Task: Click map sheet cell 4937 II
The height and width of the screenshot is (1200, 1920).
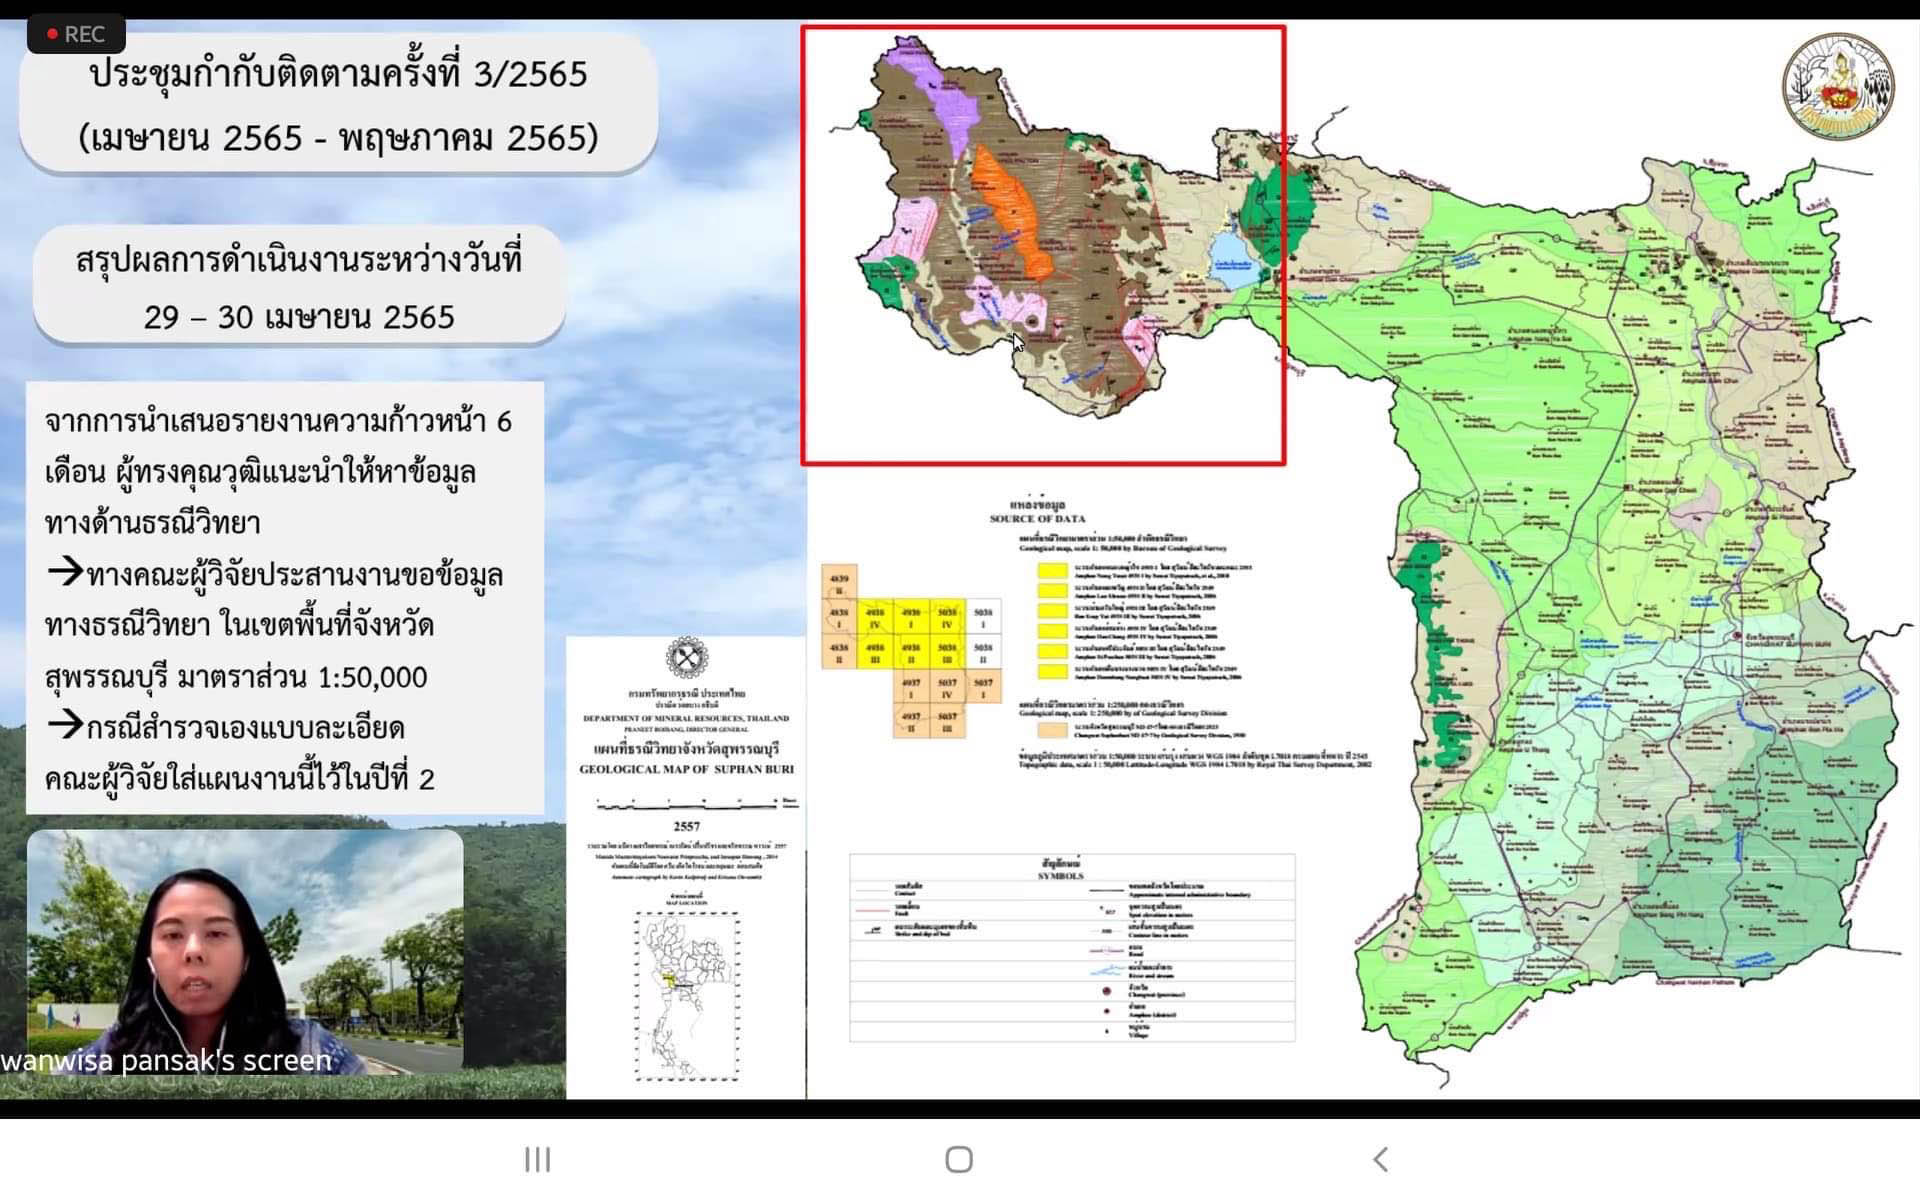Action: [910, 721]
